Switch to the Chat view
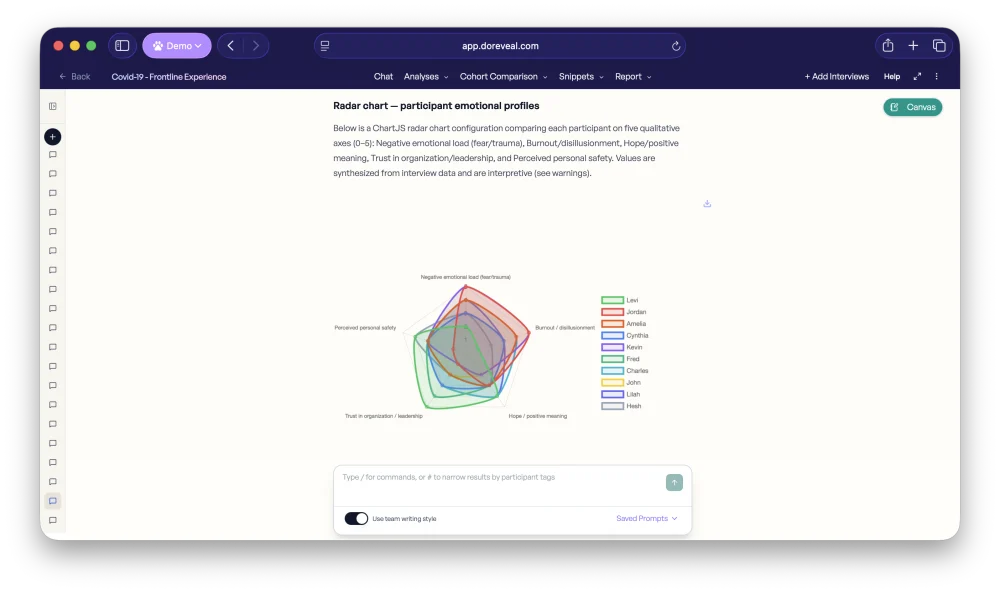Screen dimensions: 1000x593 383,77
